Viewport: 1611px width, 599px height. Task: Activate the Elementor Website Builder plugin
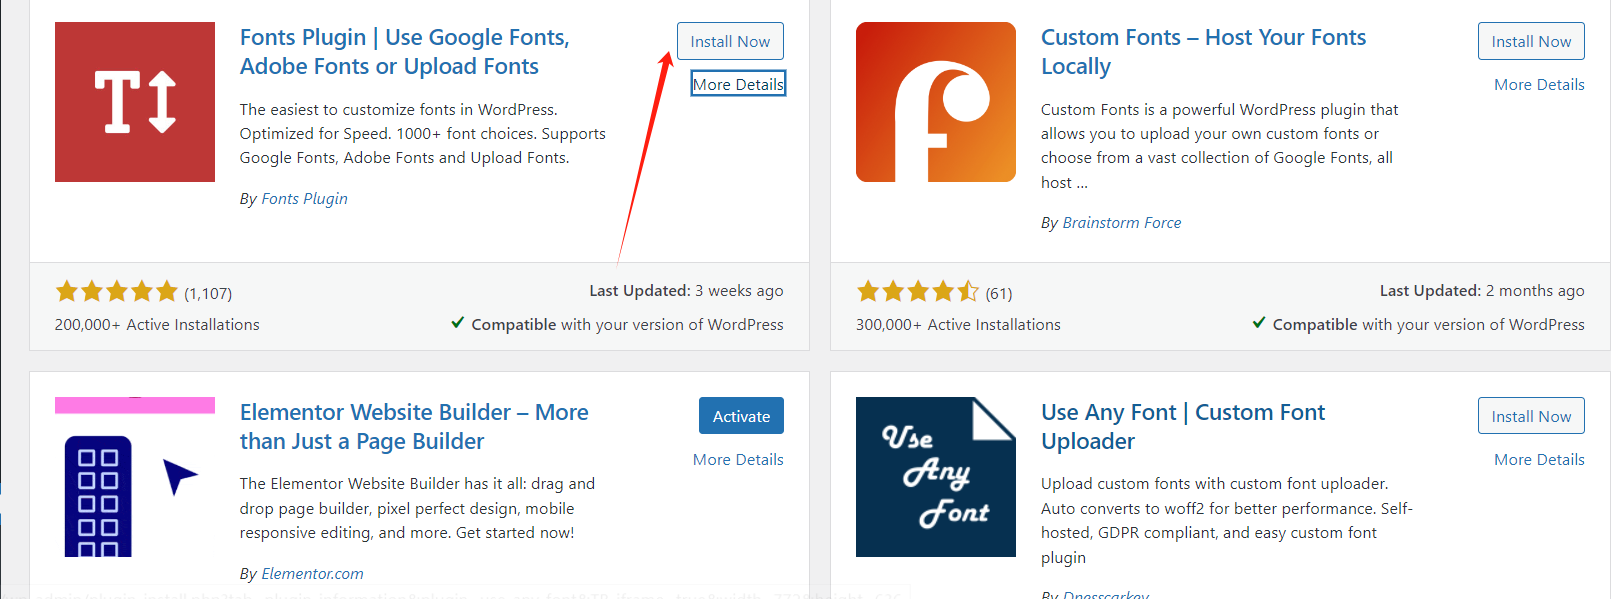(x=741, y=416)
